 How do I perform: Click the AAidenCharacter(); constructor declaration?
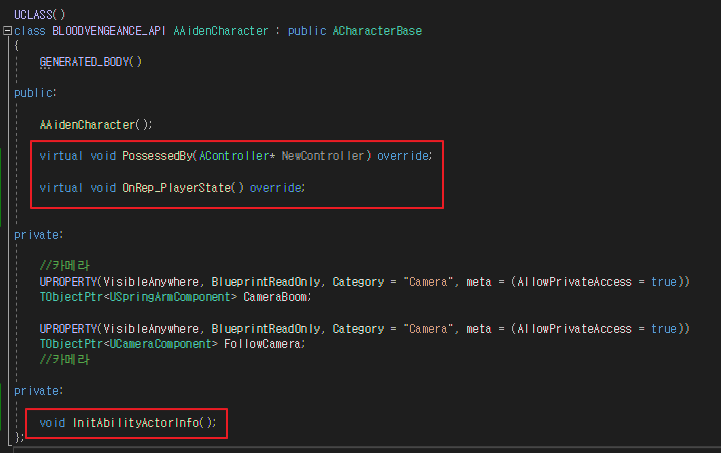[x=96, y=125]
